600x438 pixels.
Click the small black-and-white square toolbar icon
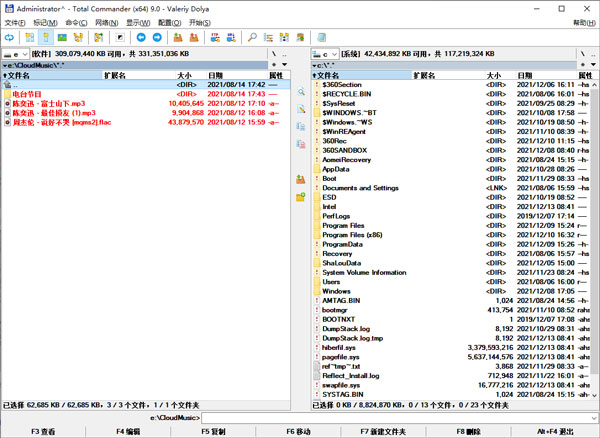tap(120, 37)
